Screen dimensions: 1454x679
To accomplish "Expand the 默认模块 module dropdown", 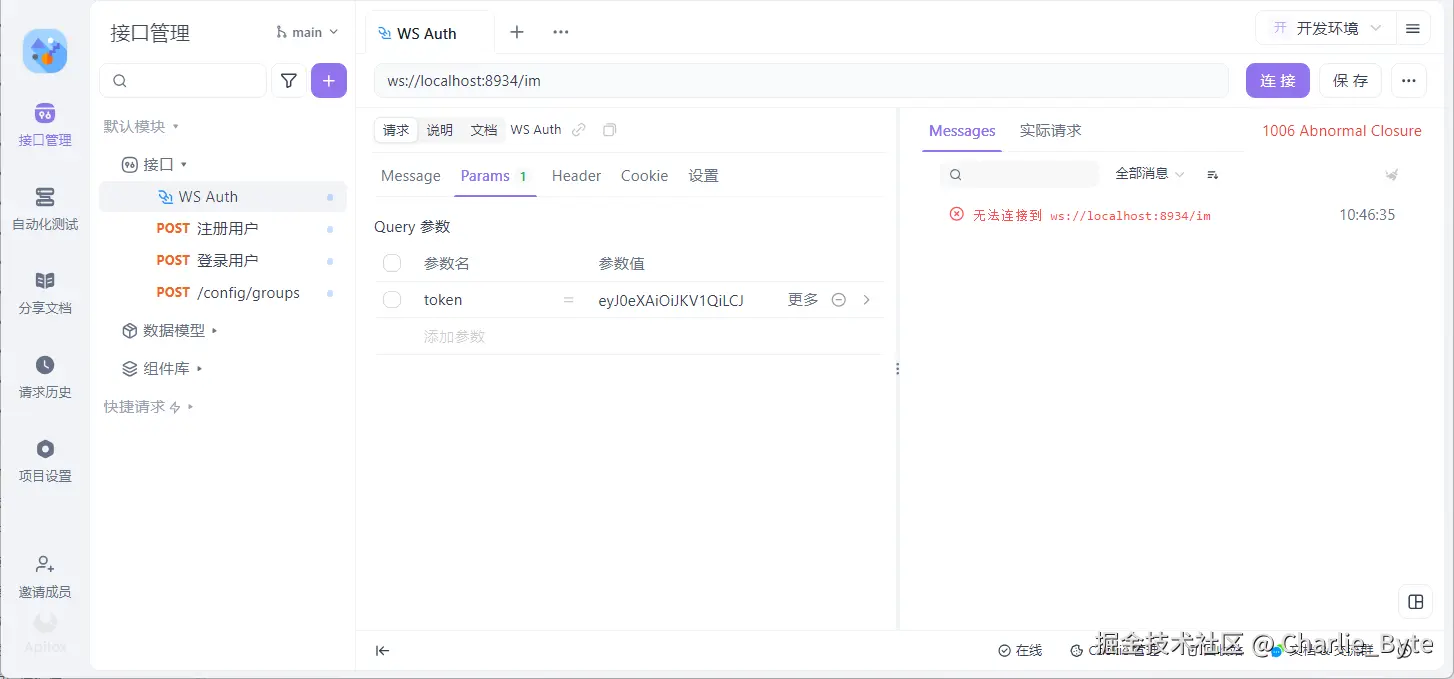I will pos(141,127).
